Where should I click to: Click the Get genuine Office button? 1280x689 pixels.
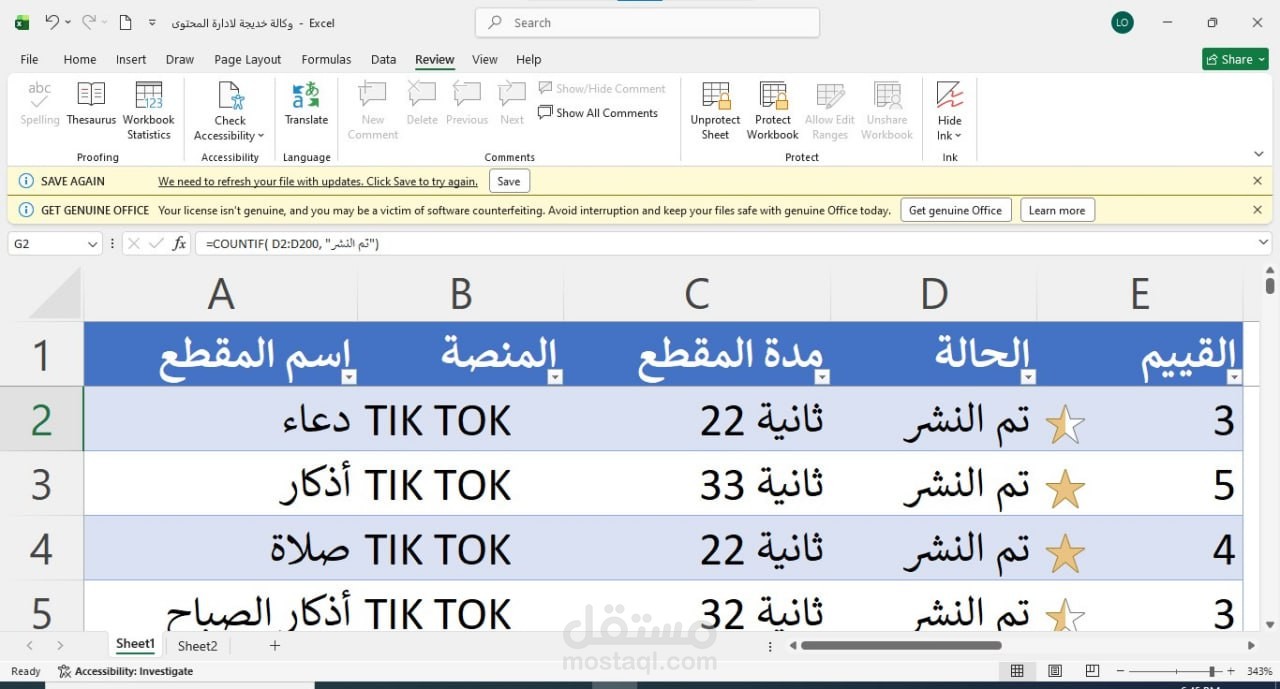click(956, 210)
